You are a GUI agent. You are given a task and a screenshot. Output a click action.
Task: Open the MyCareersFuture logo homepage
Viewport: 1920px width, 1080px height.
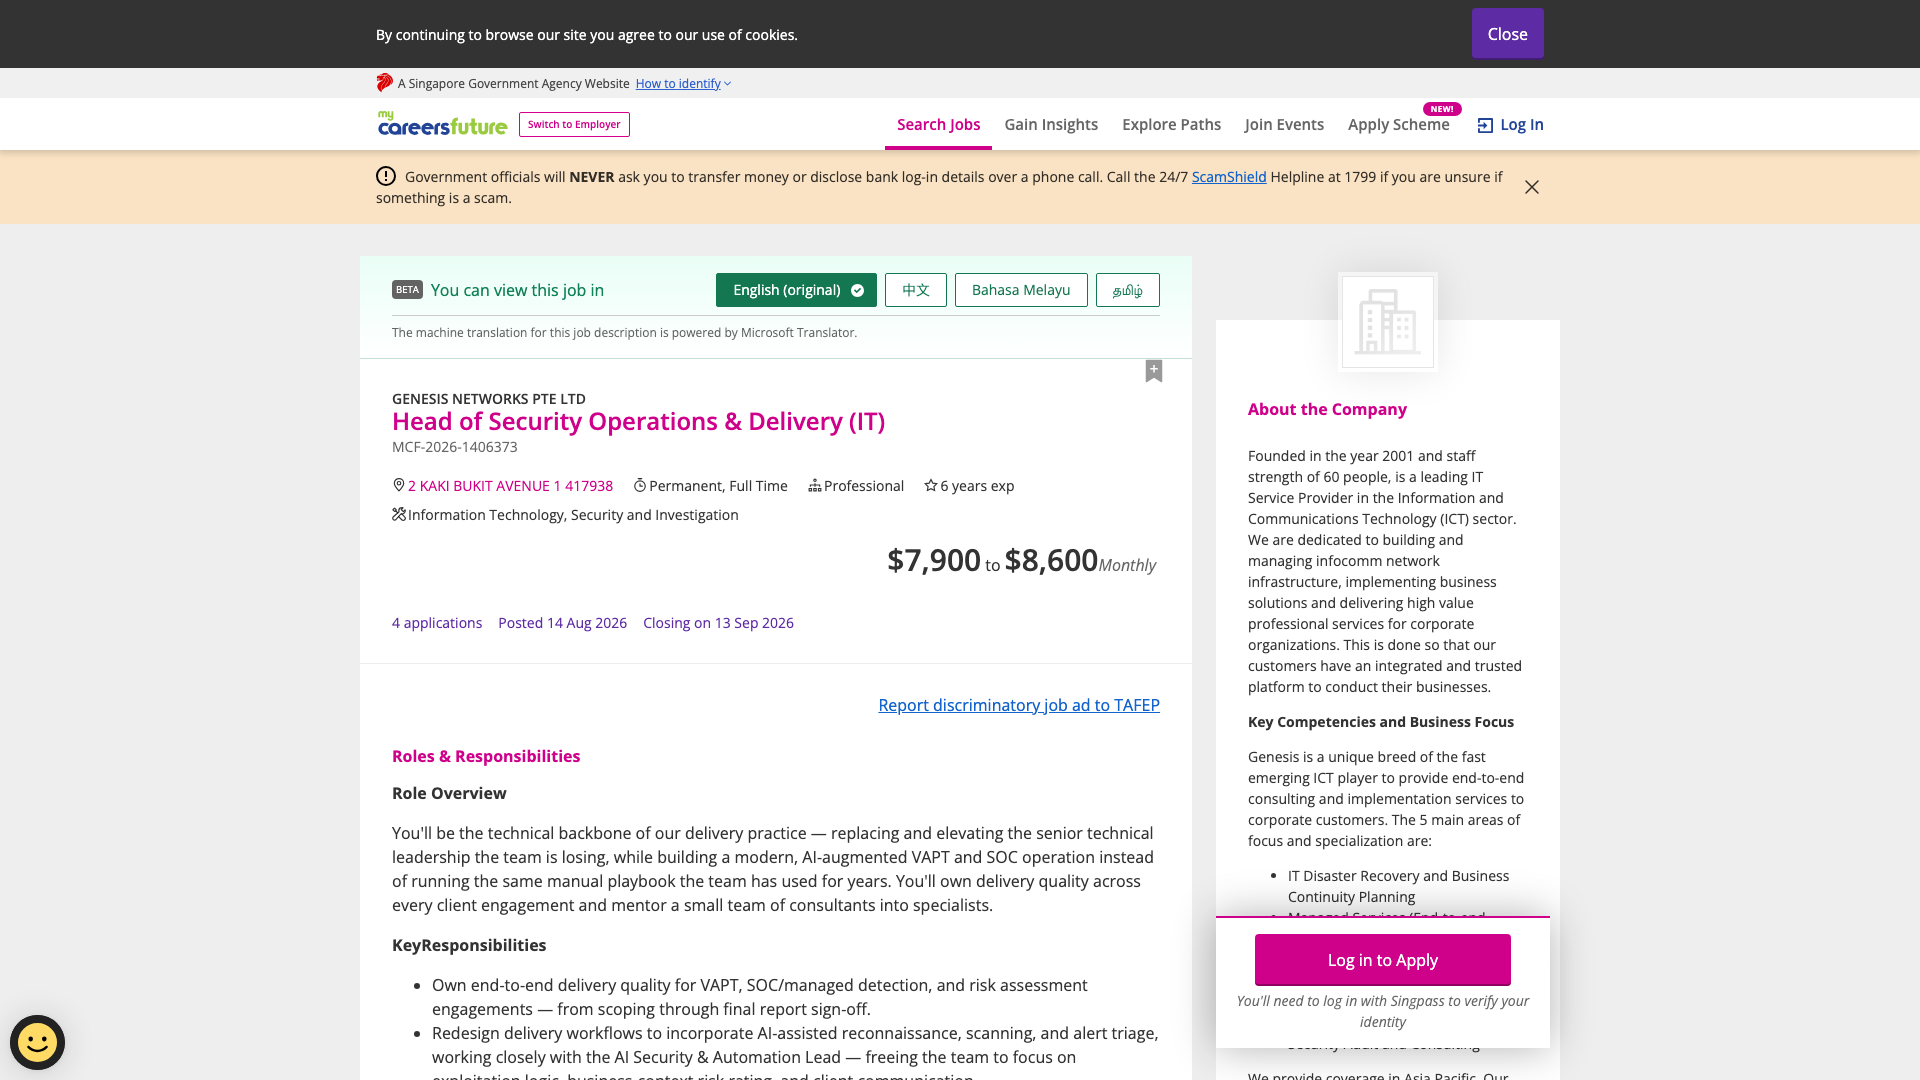click(x=442, y=124)
